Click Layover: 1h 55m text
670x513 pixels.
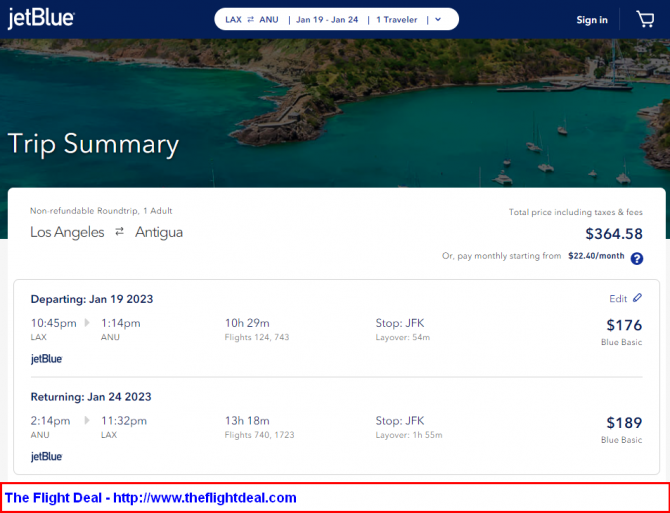[x=409, y=435]
